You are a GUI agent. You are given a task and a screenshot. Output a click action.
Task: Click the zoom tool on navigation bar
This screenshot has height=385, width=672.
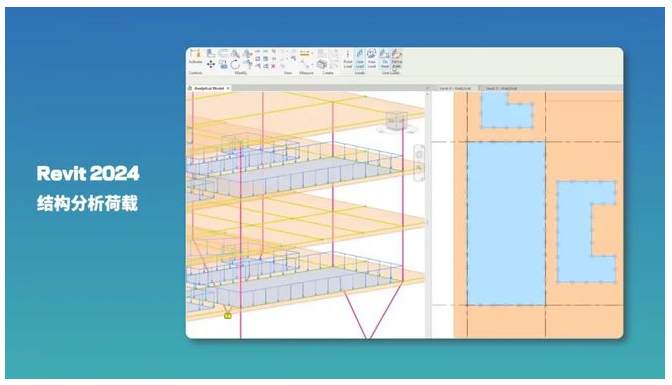(419, 168)
